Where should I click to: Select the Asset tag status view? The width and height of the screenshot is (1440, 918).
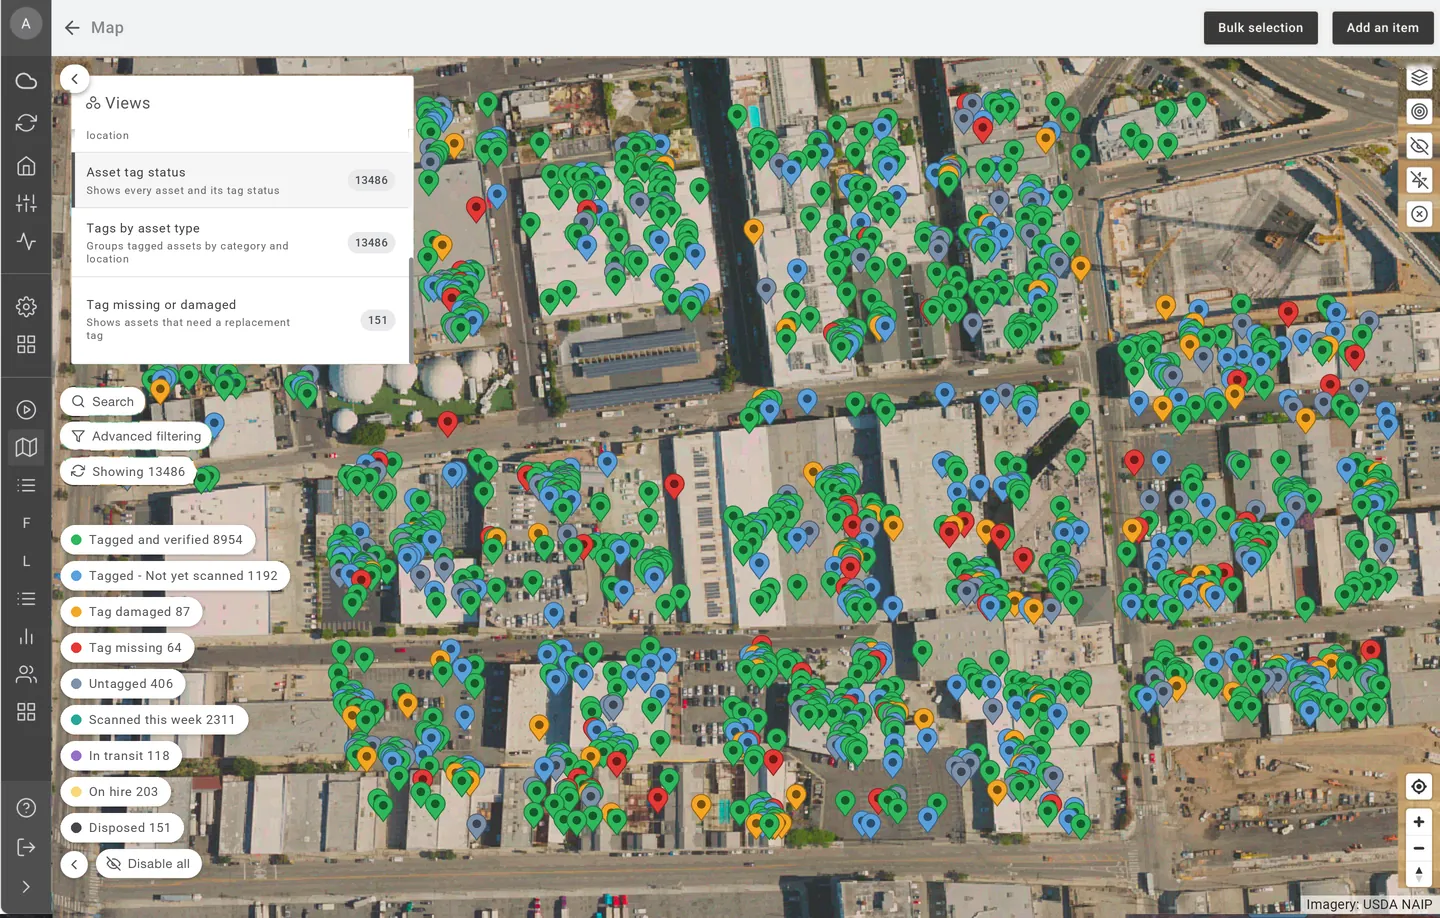(x=240, y=180)
